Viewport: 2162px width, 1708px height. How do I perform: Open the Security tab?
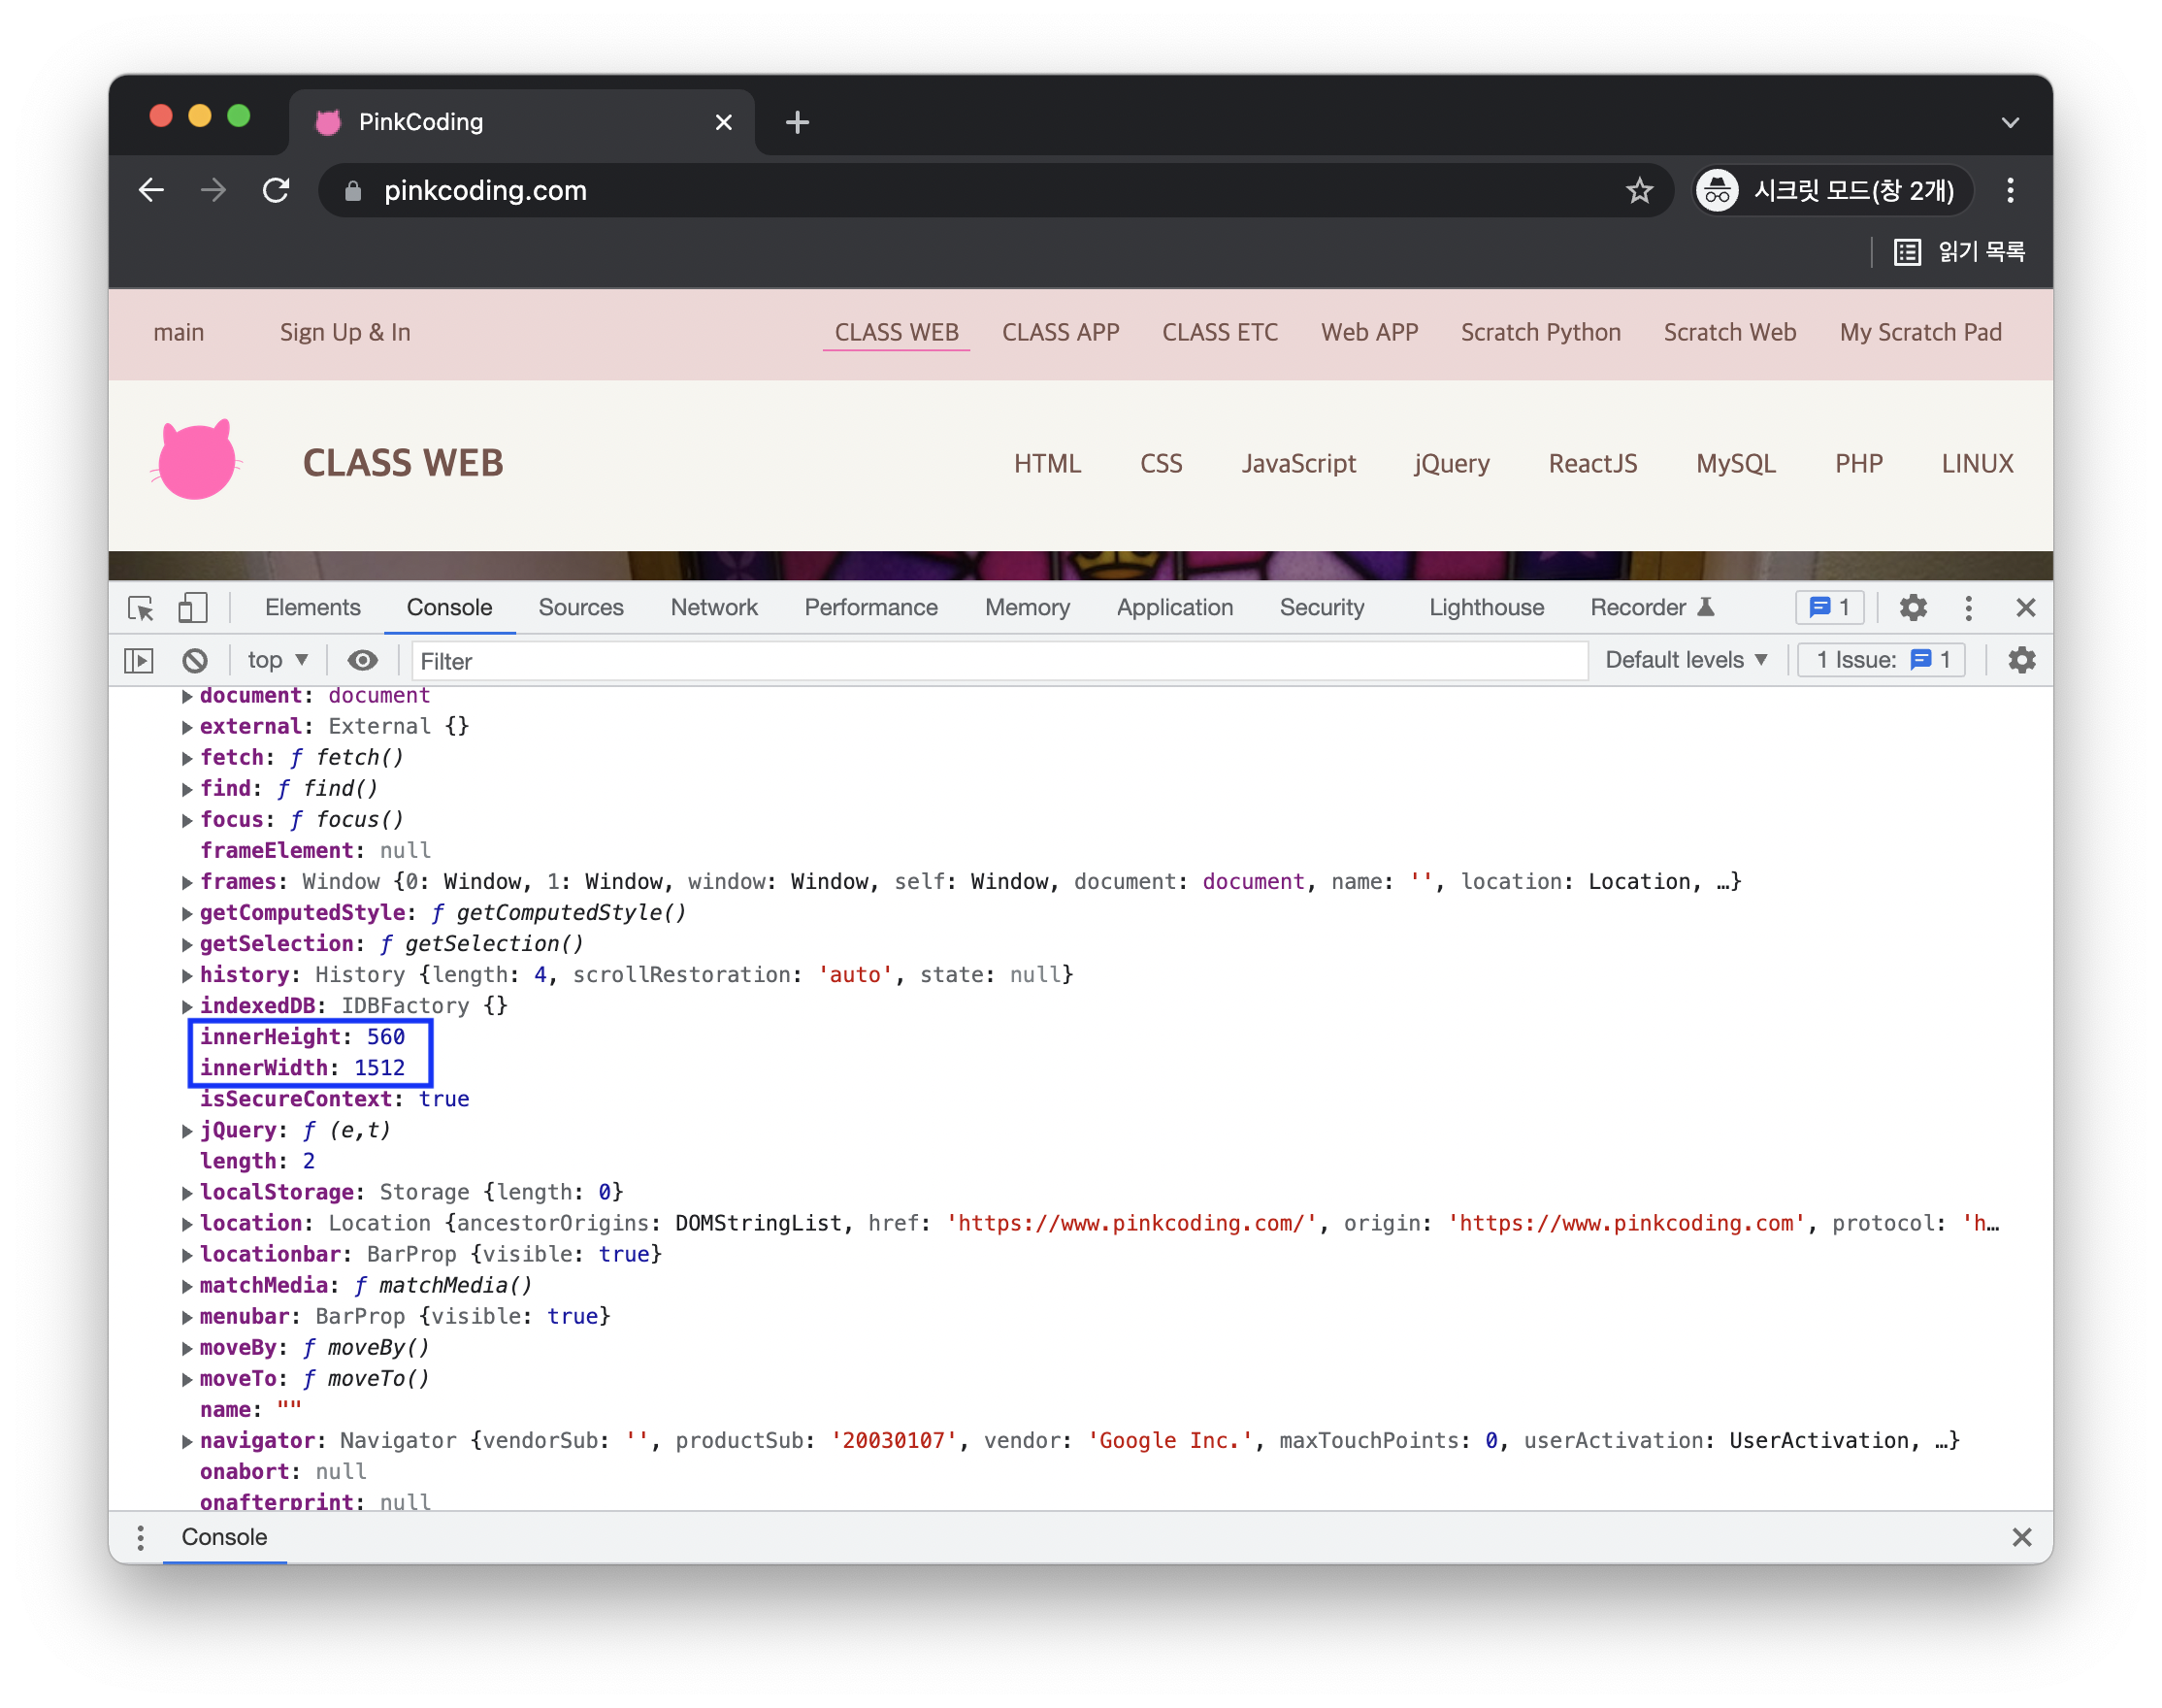click(x=1321, y=607)
